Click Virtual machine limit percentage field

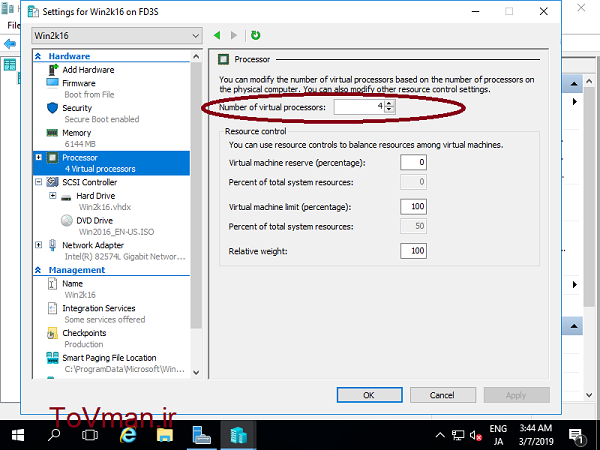tap(413, 207)
